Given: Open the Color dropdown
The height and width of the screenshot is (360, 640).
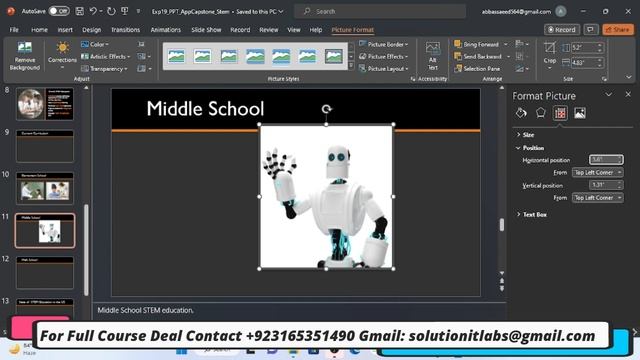Looking at the screenshot, I should 95,44.
